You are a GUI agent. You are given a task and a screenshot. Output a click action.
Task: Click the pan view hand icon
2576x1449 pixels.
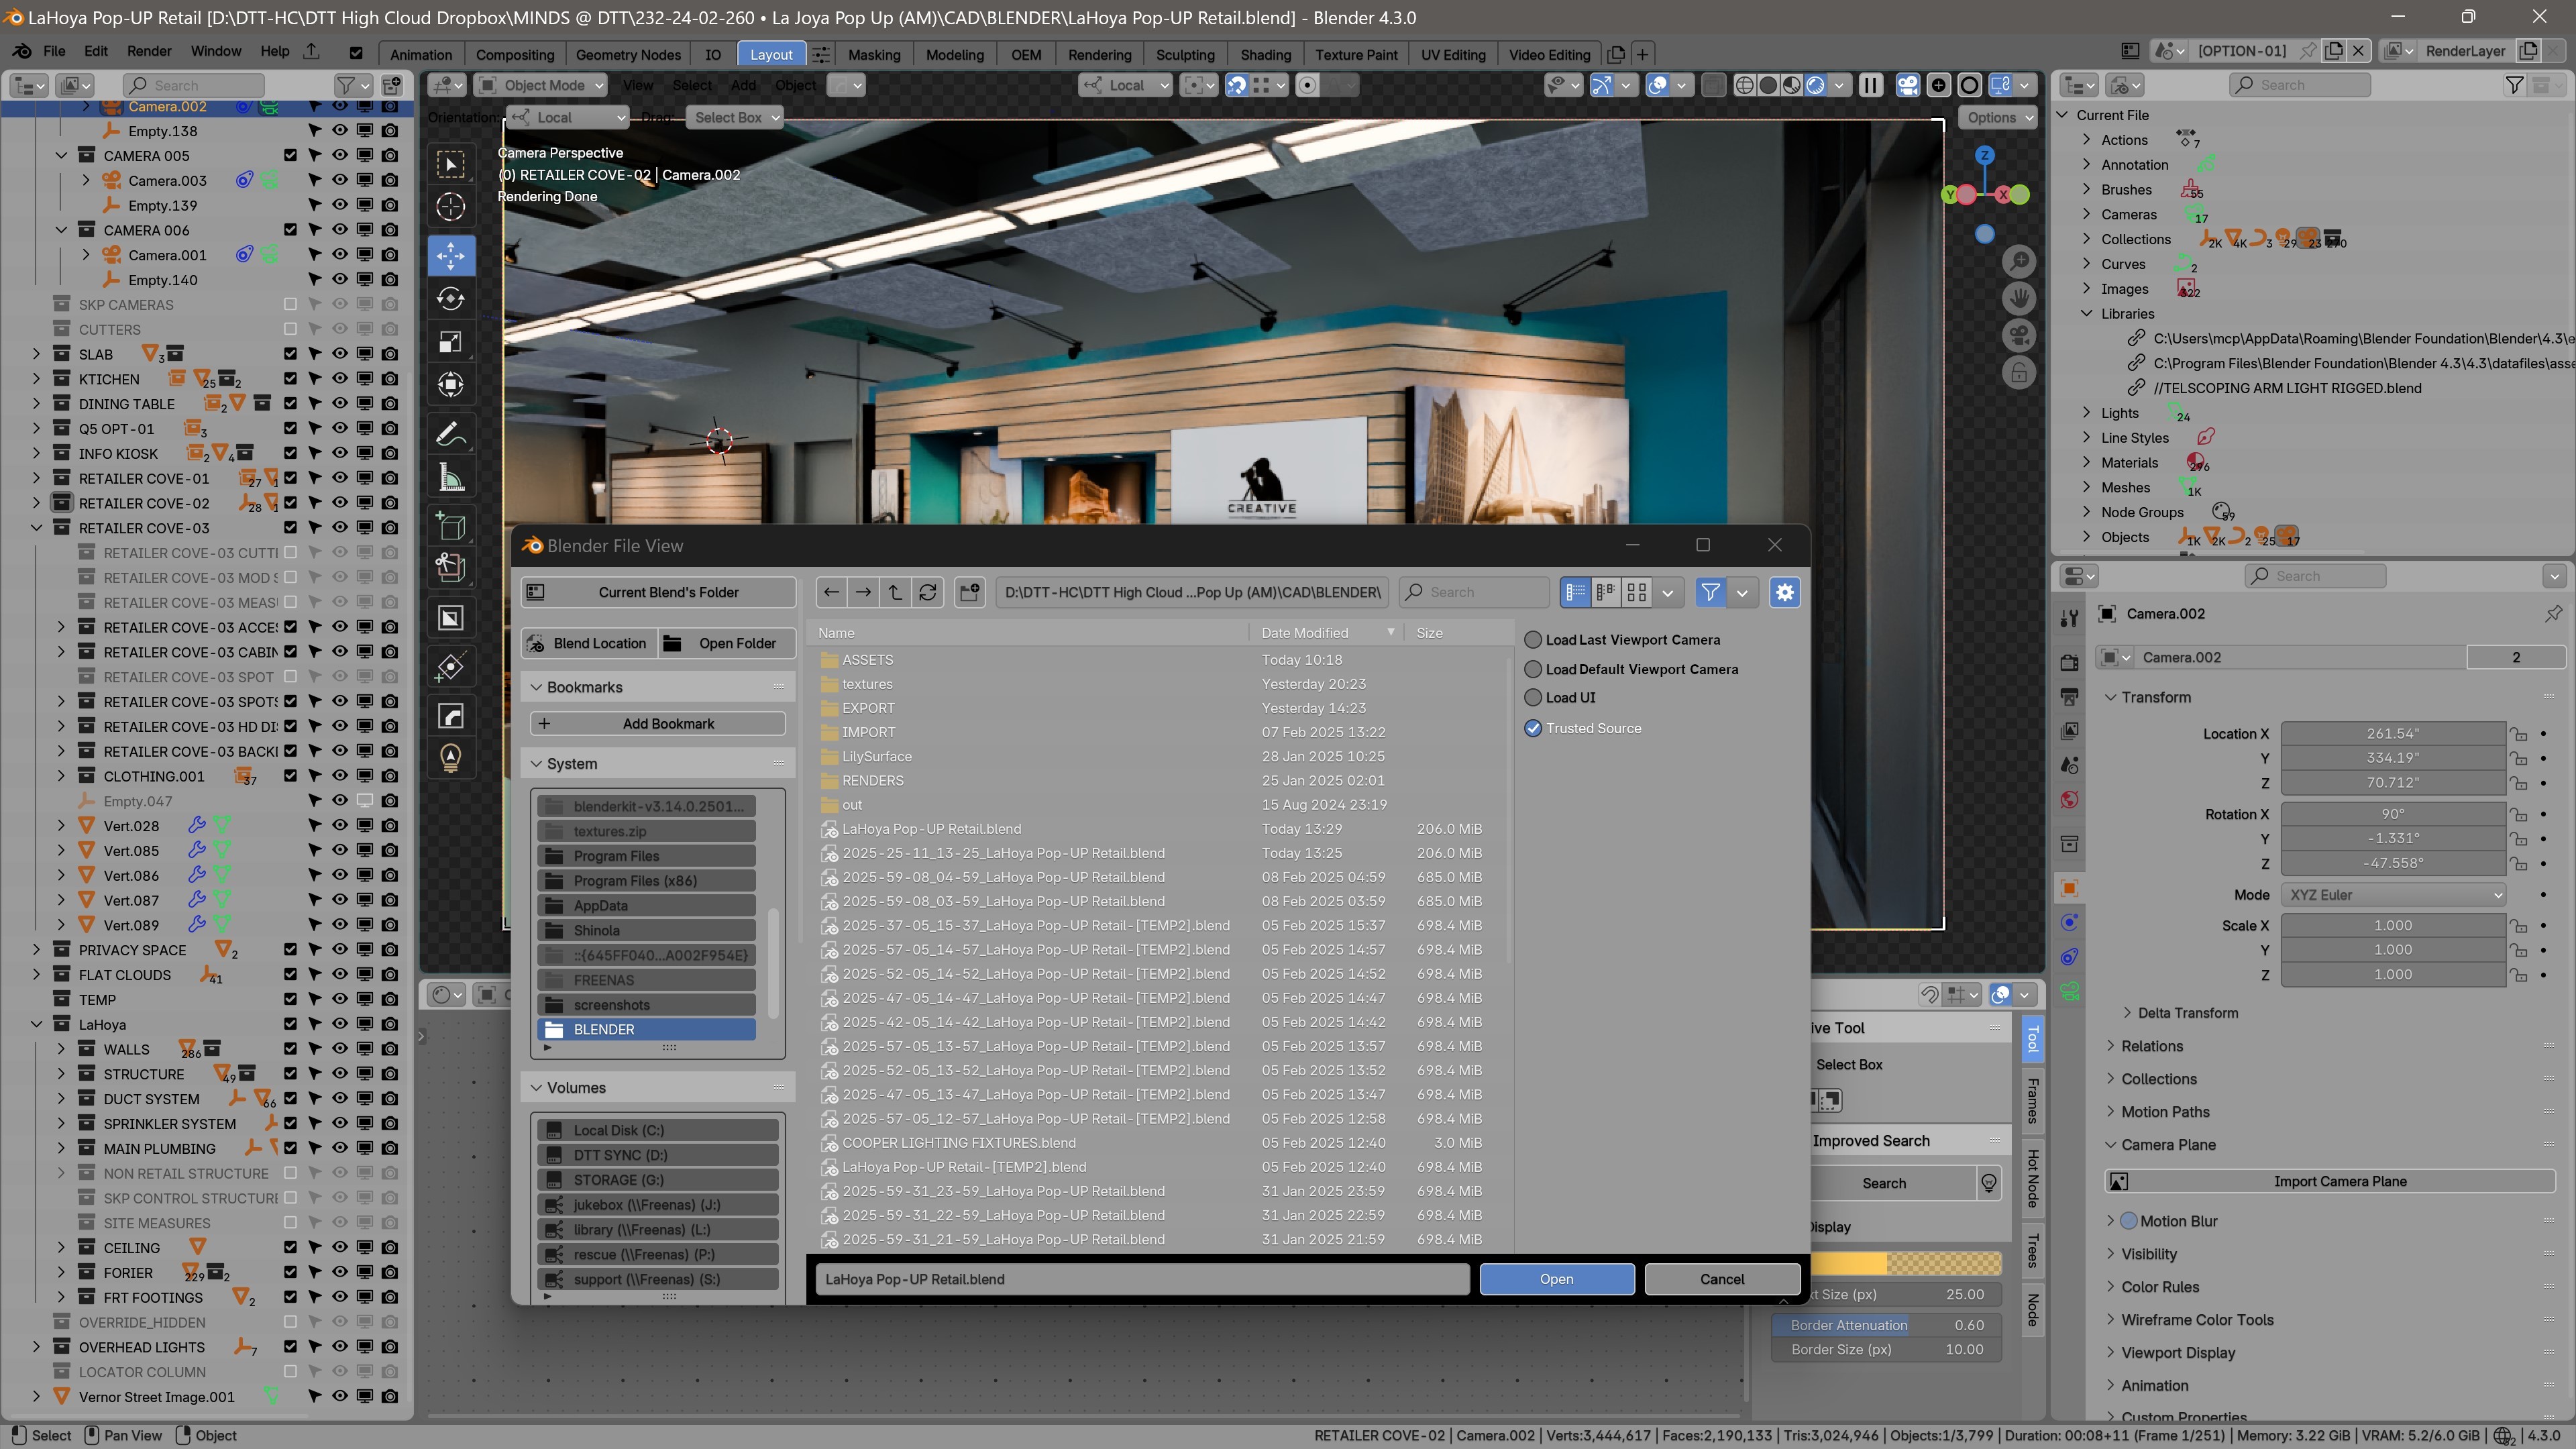(2019, 298)
